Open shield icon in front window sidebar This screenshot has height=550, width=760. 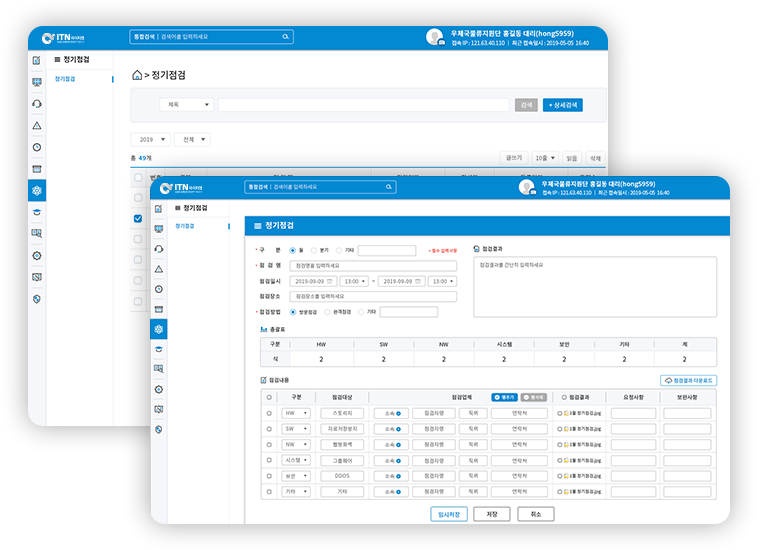(x=158, y=429)
